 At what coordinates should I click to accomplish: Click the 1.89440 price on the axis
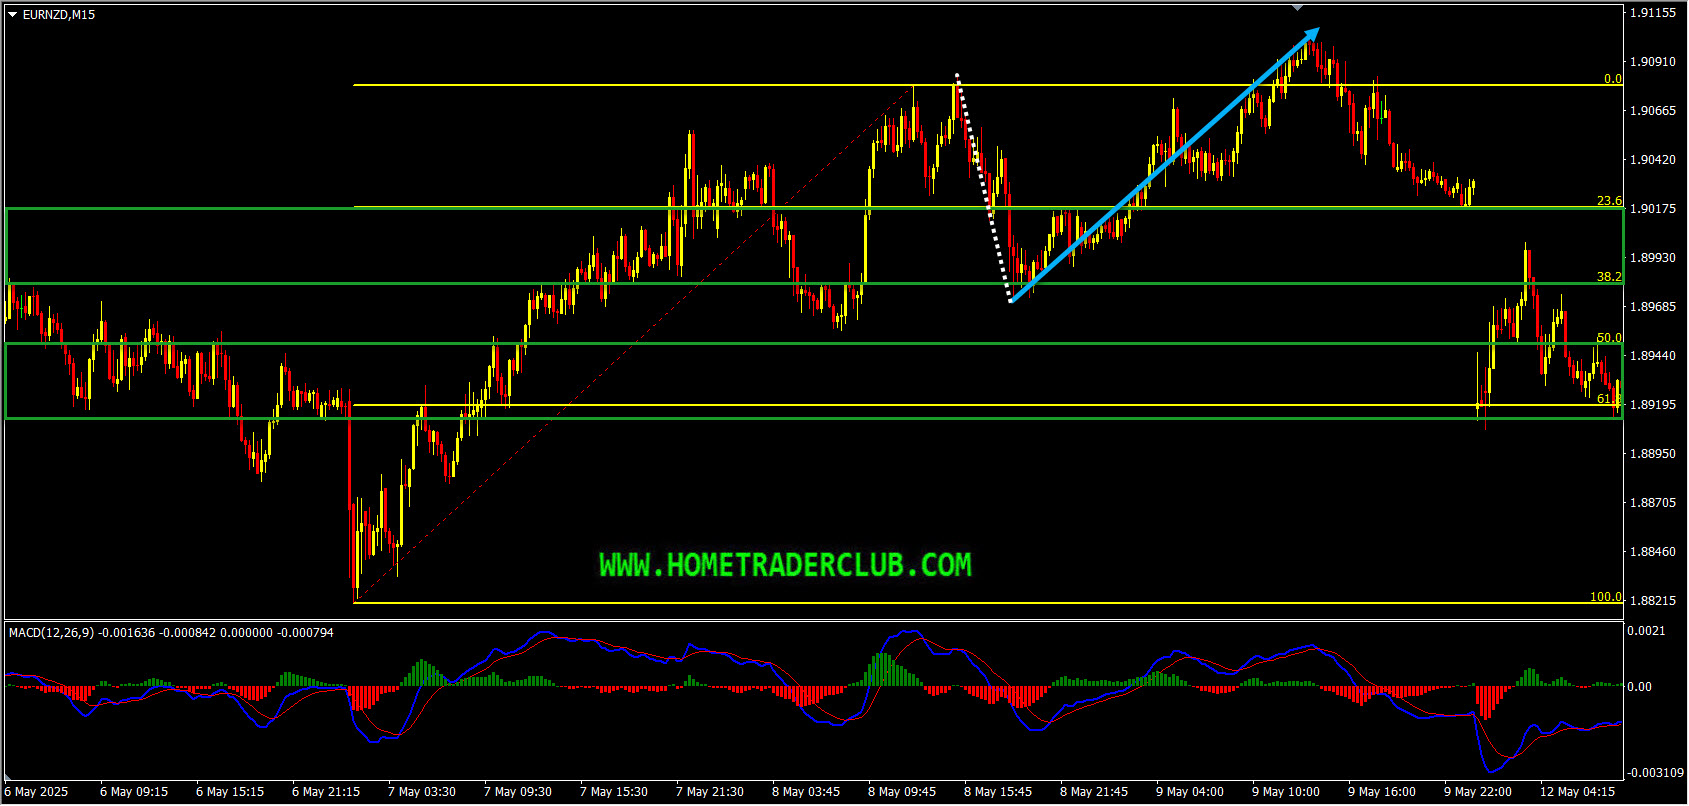click(x=1653, y=356)
